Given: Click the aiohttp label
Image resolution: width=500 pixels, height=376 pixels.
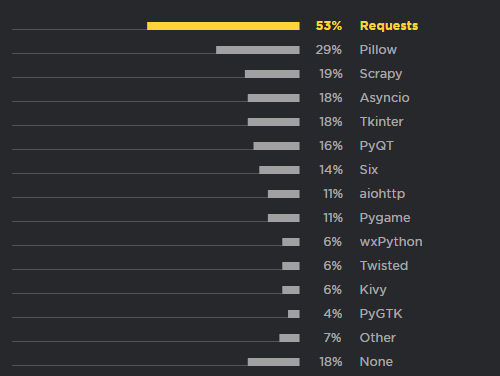Looking at the screenshot, I should (382, 194).
